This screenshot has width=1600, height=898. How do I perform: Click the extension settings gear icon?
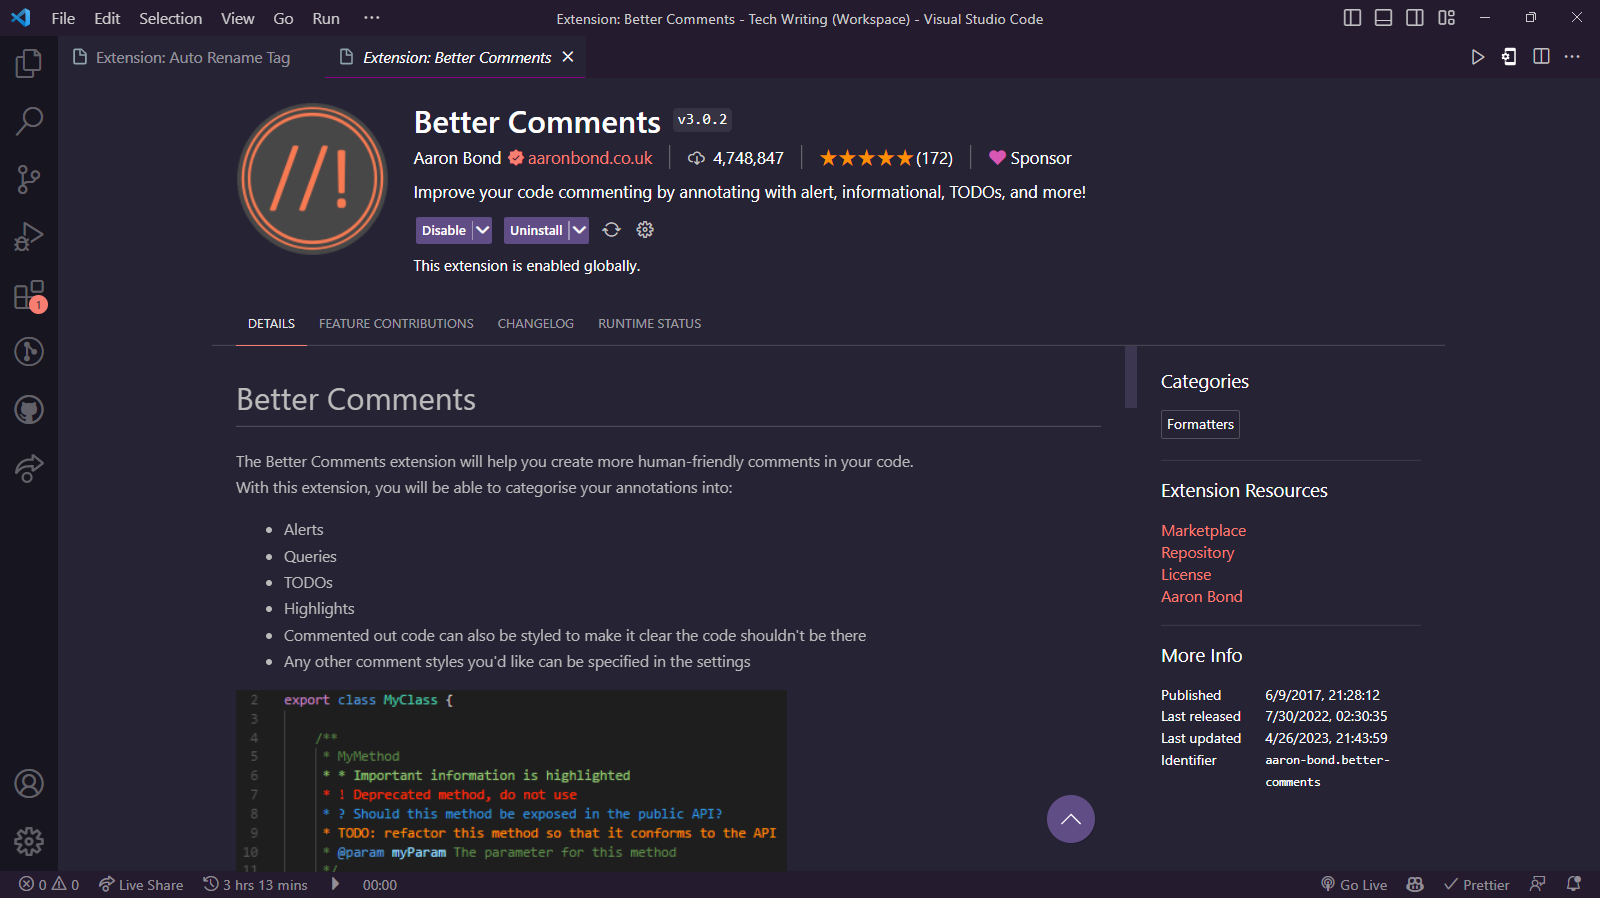[645, 230]
